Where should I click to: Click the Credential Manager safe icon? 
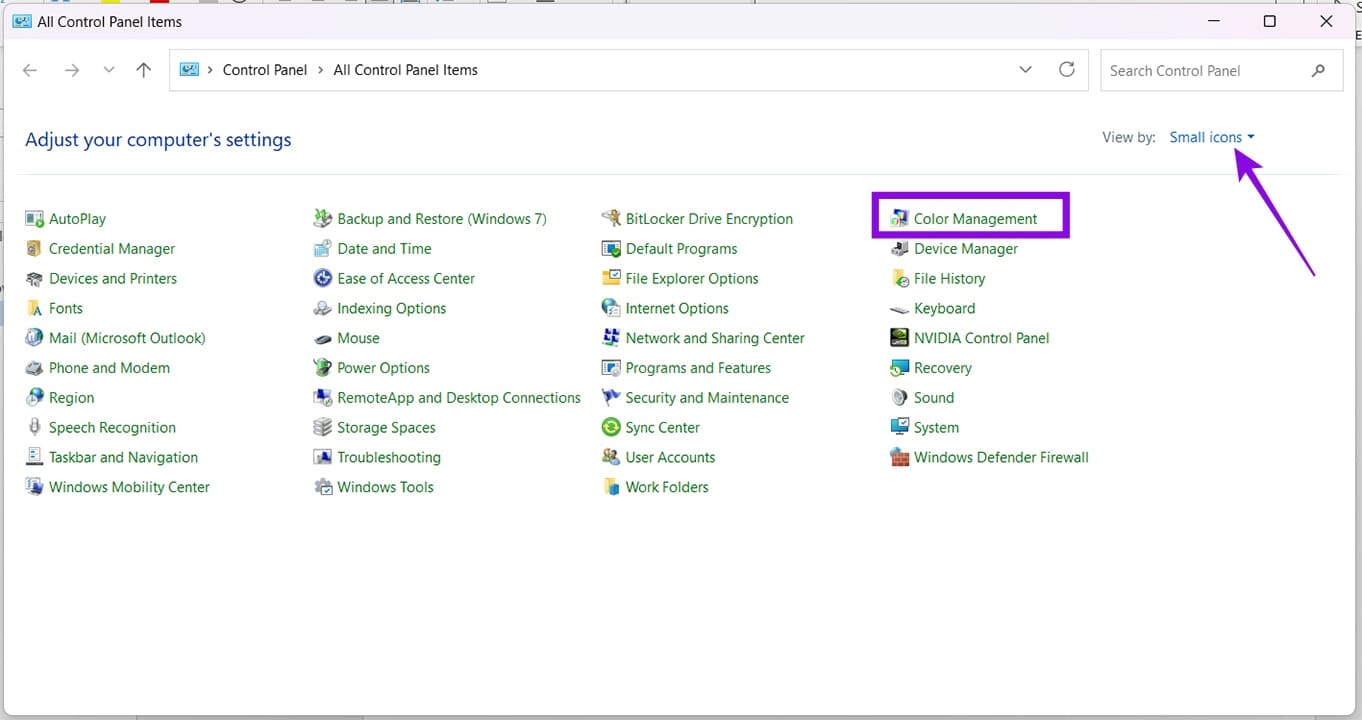(x=34, y=249)
